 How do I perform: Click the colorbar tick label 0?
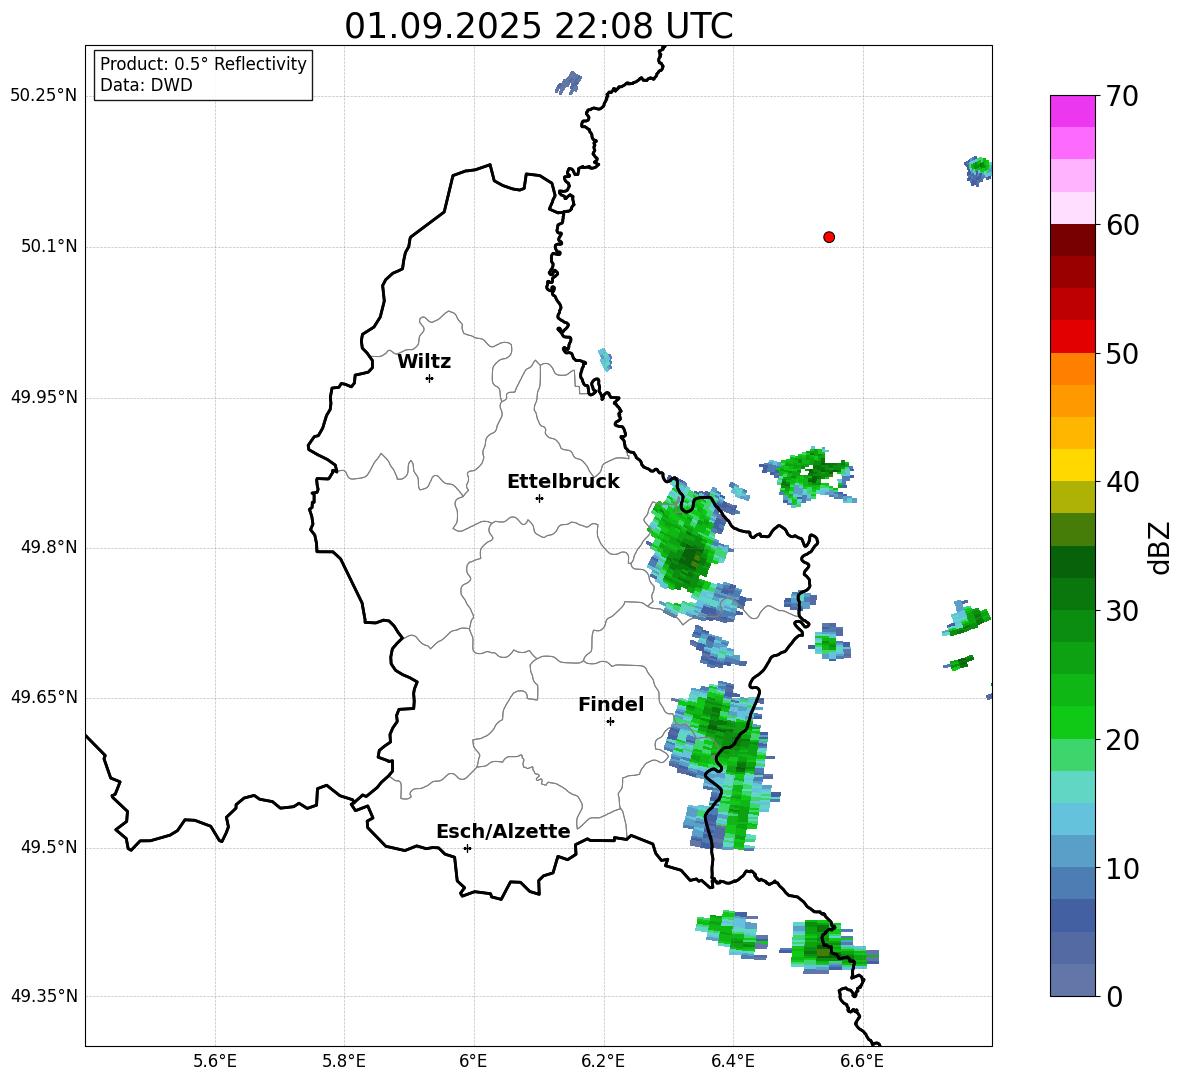[x=1114, y=997]
